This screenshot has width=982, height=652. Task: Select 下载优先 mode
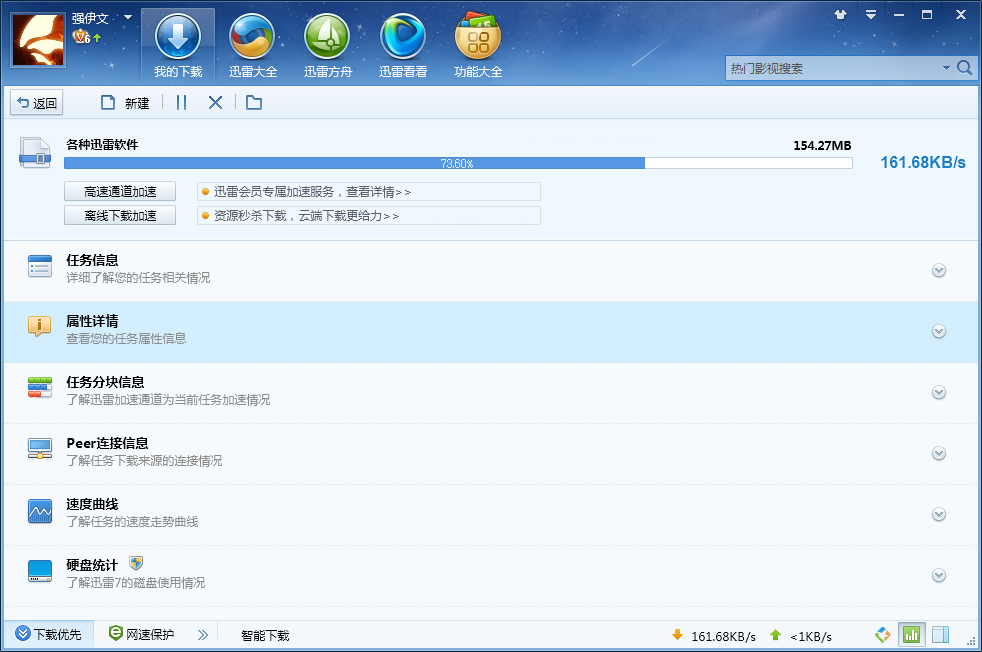pyautogui.click(x=49, y=634)
